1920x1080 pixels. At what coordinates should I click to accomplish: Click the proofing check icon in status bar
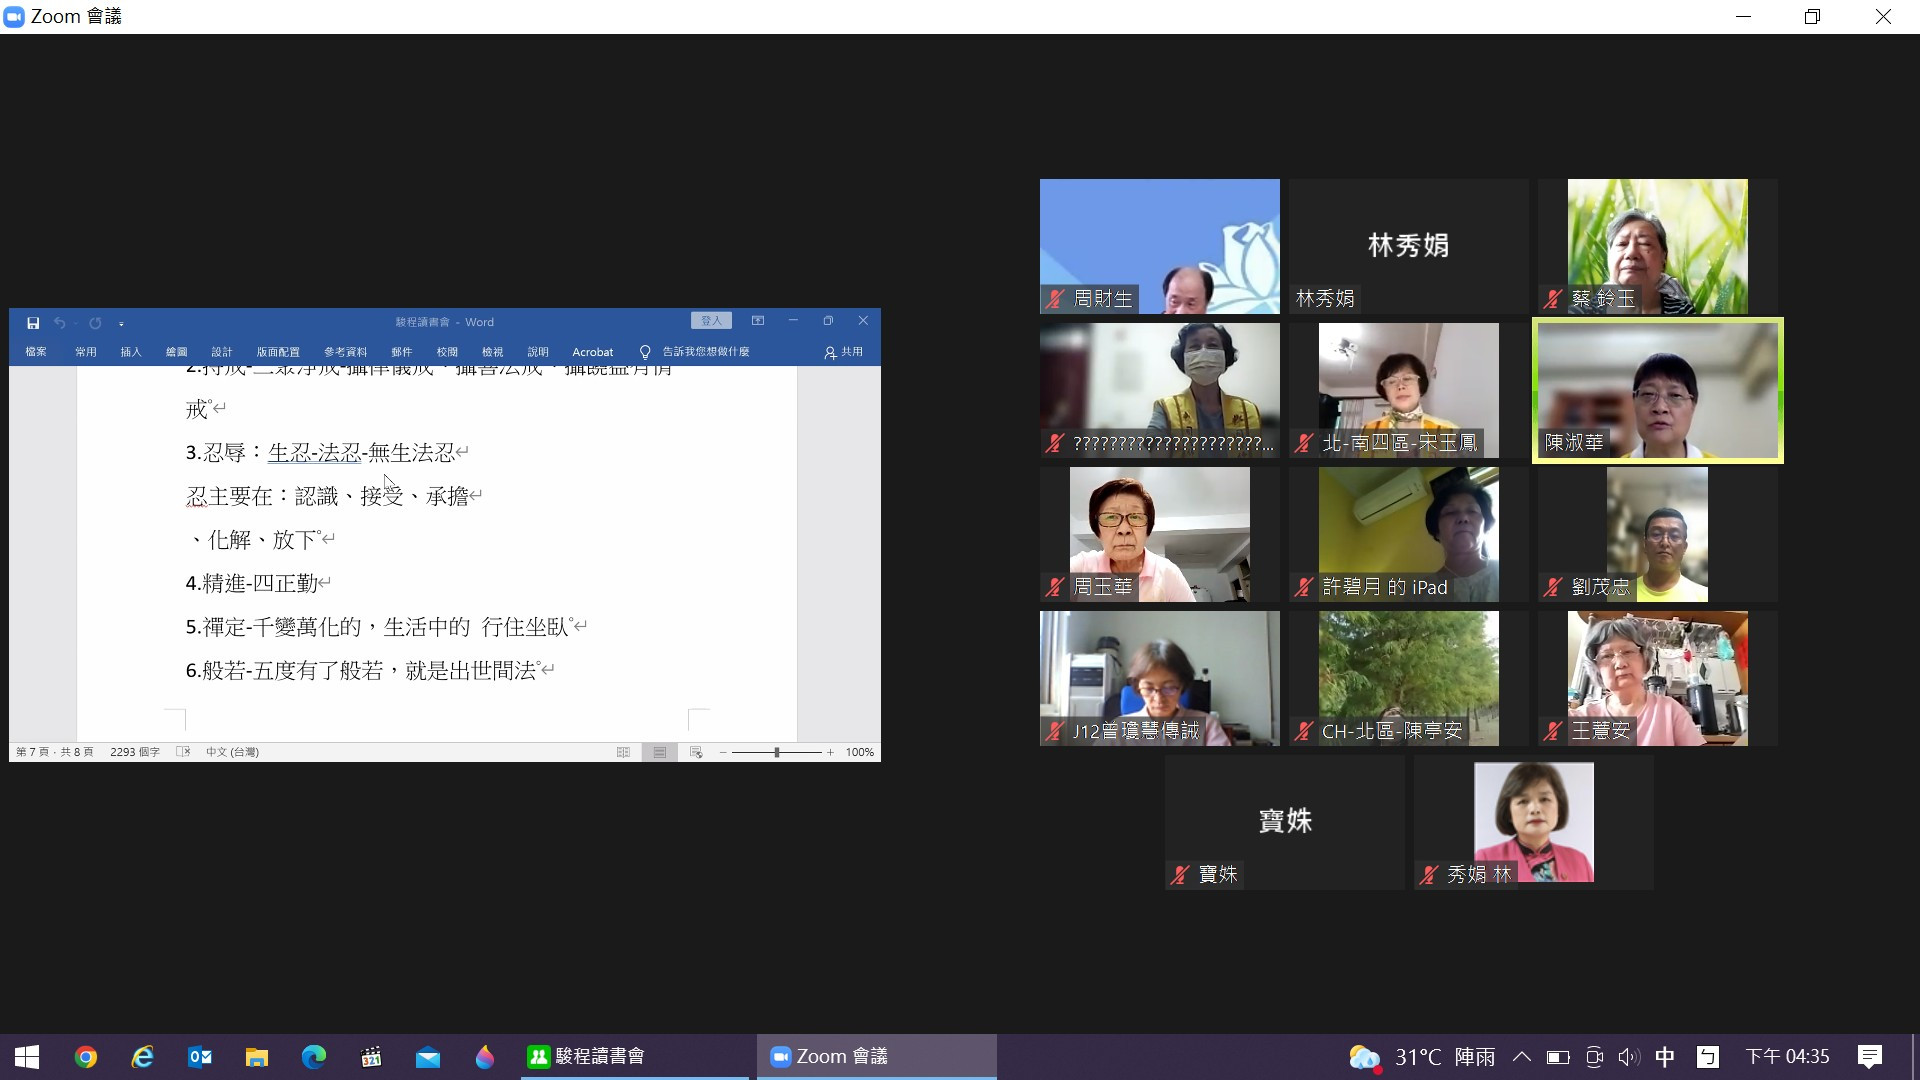tap(183, 752)
